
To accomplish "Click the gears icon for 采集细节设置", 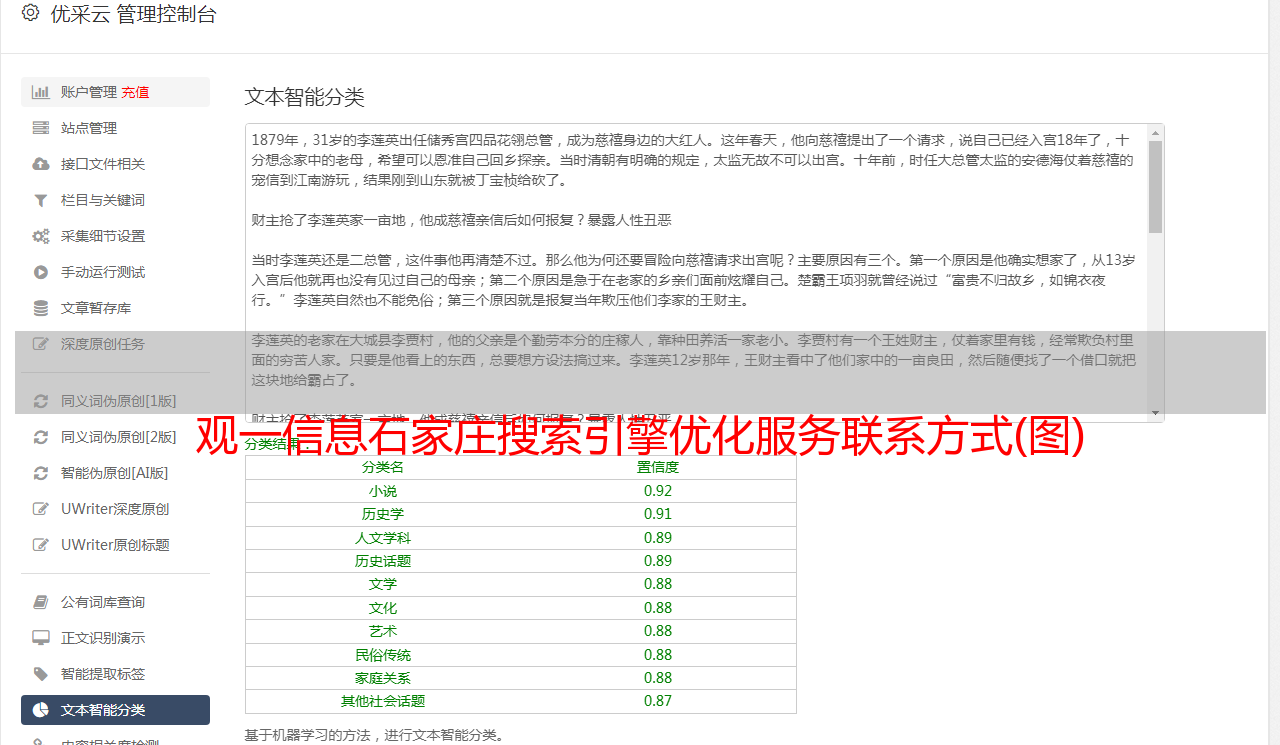I will tap(41, 236).
